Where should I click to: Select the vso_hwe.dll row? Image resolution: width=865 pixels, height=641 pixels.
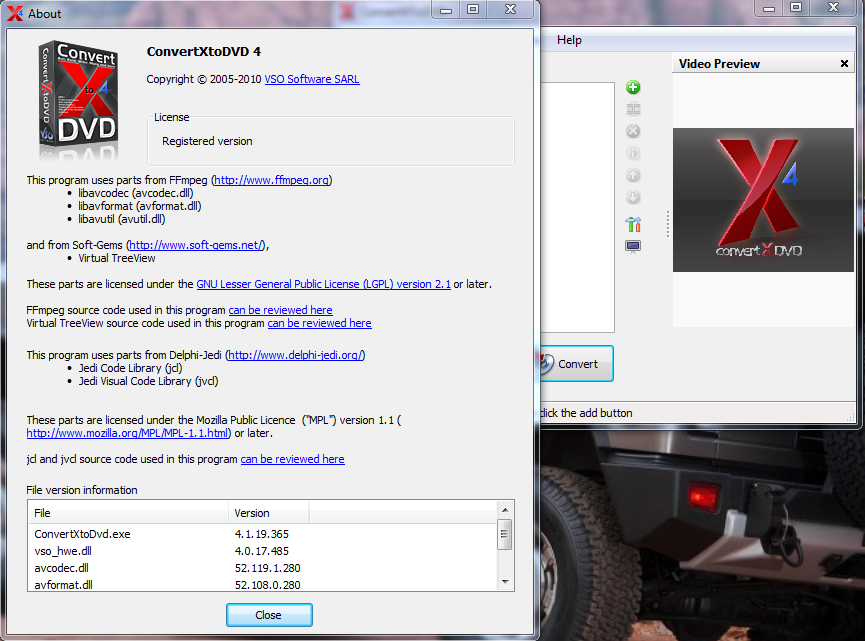263,551
